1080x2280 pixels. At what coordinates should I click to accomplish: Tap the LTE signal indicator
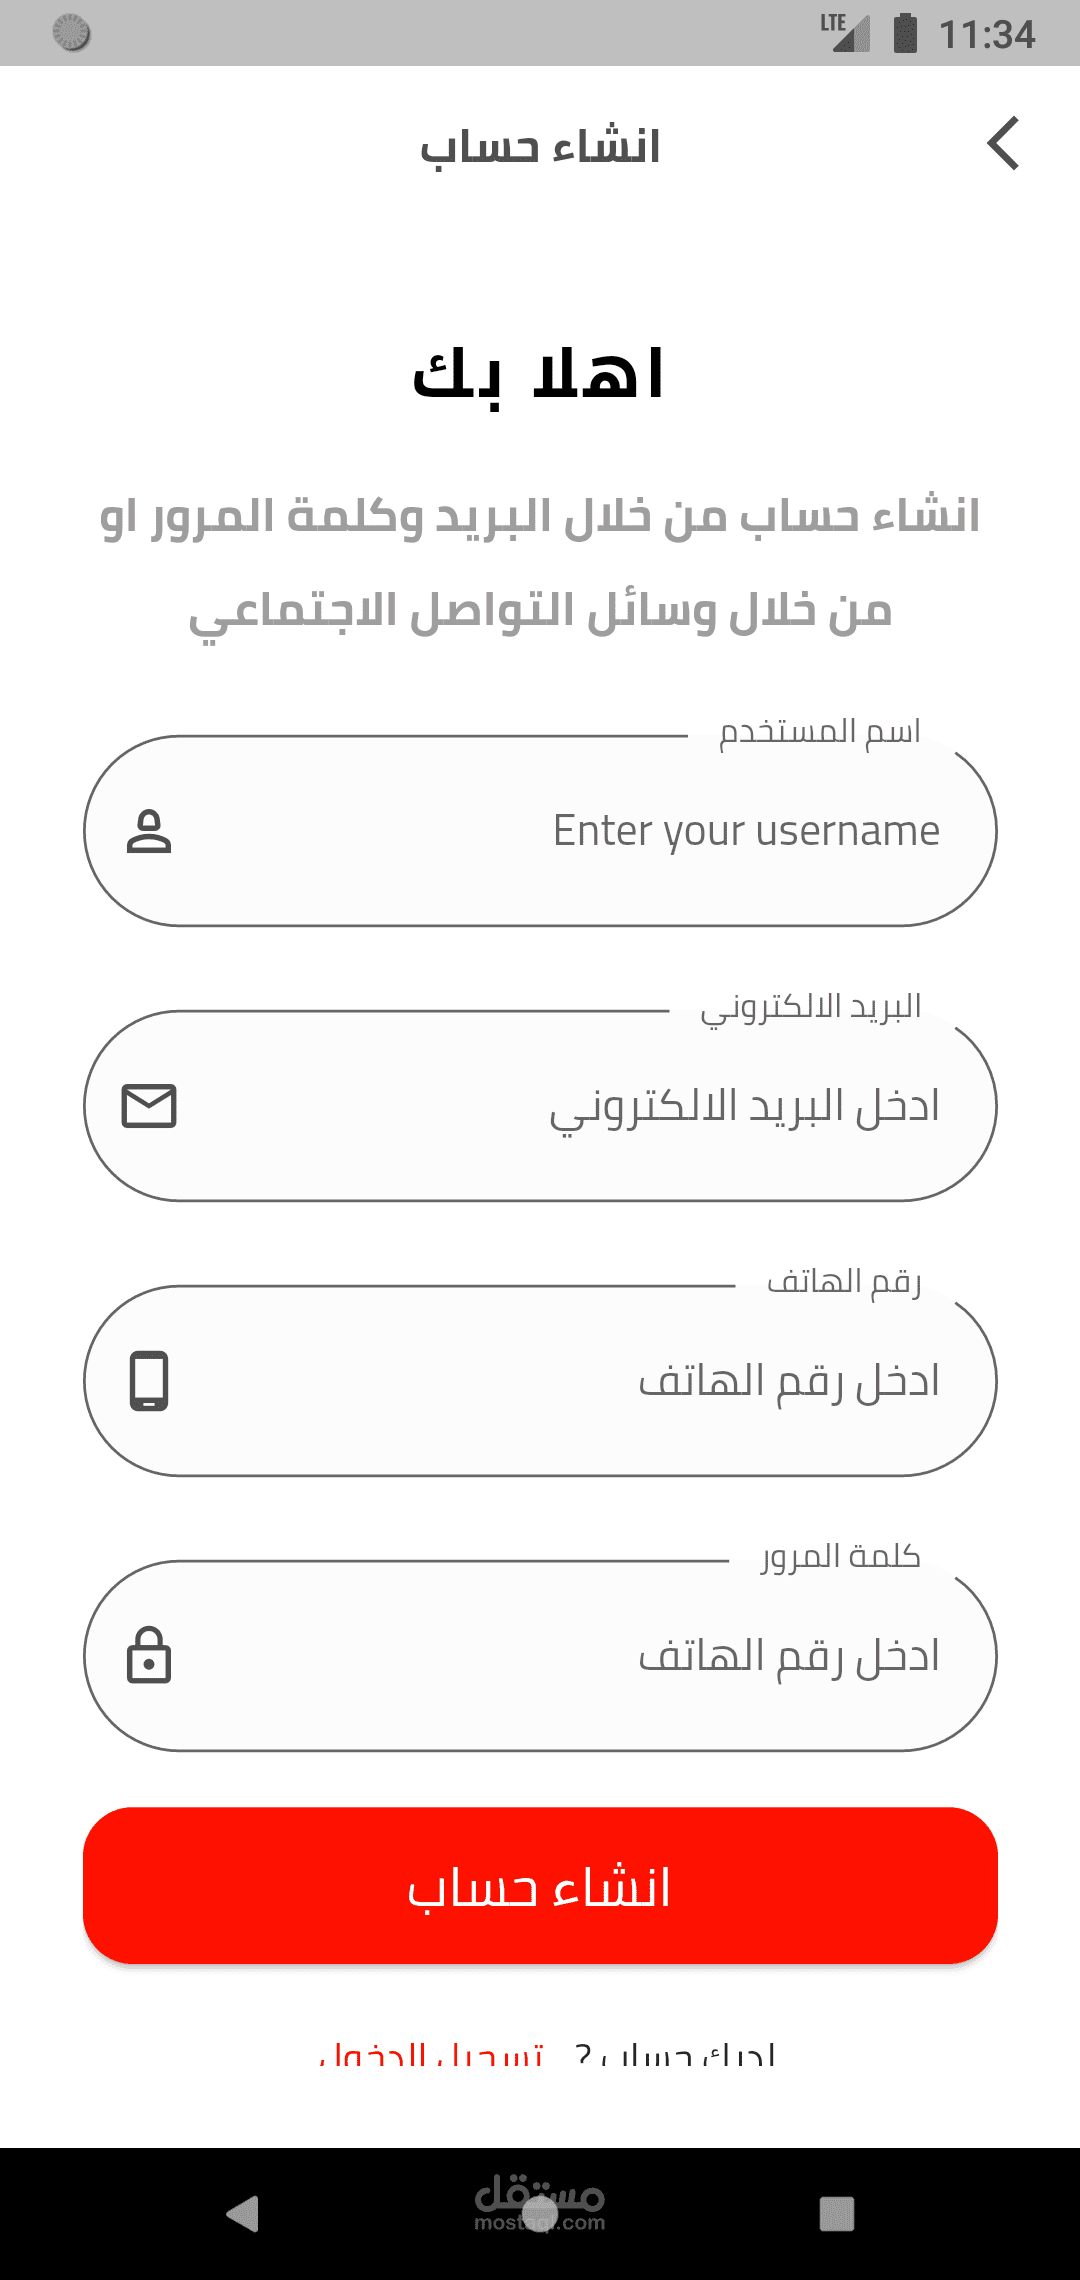pyautogui.click(x=844, y=32)
